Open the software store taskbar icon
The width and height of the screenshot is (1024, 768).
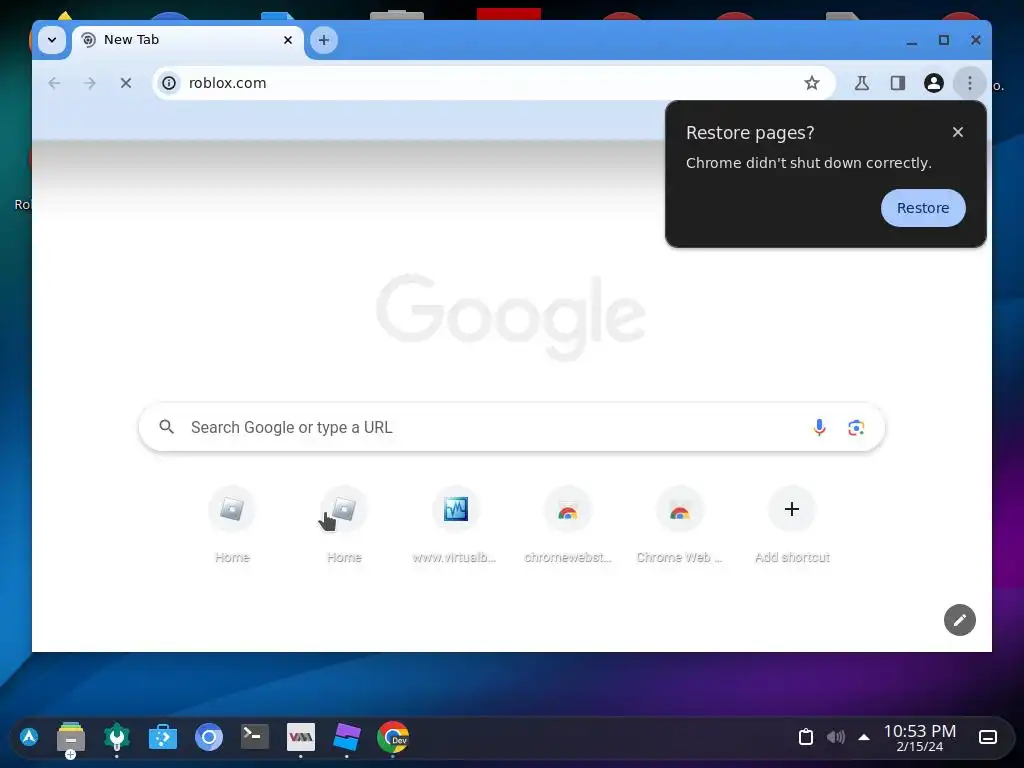pyautogui.click(x=163, y=737)
